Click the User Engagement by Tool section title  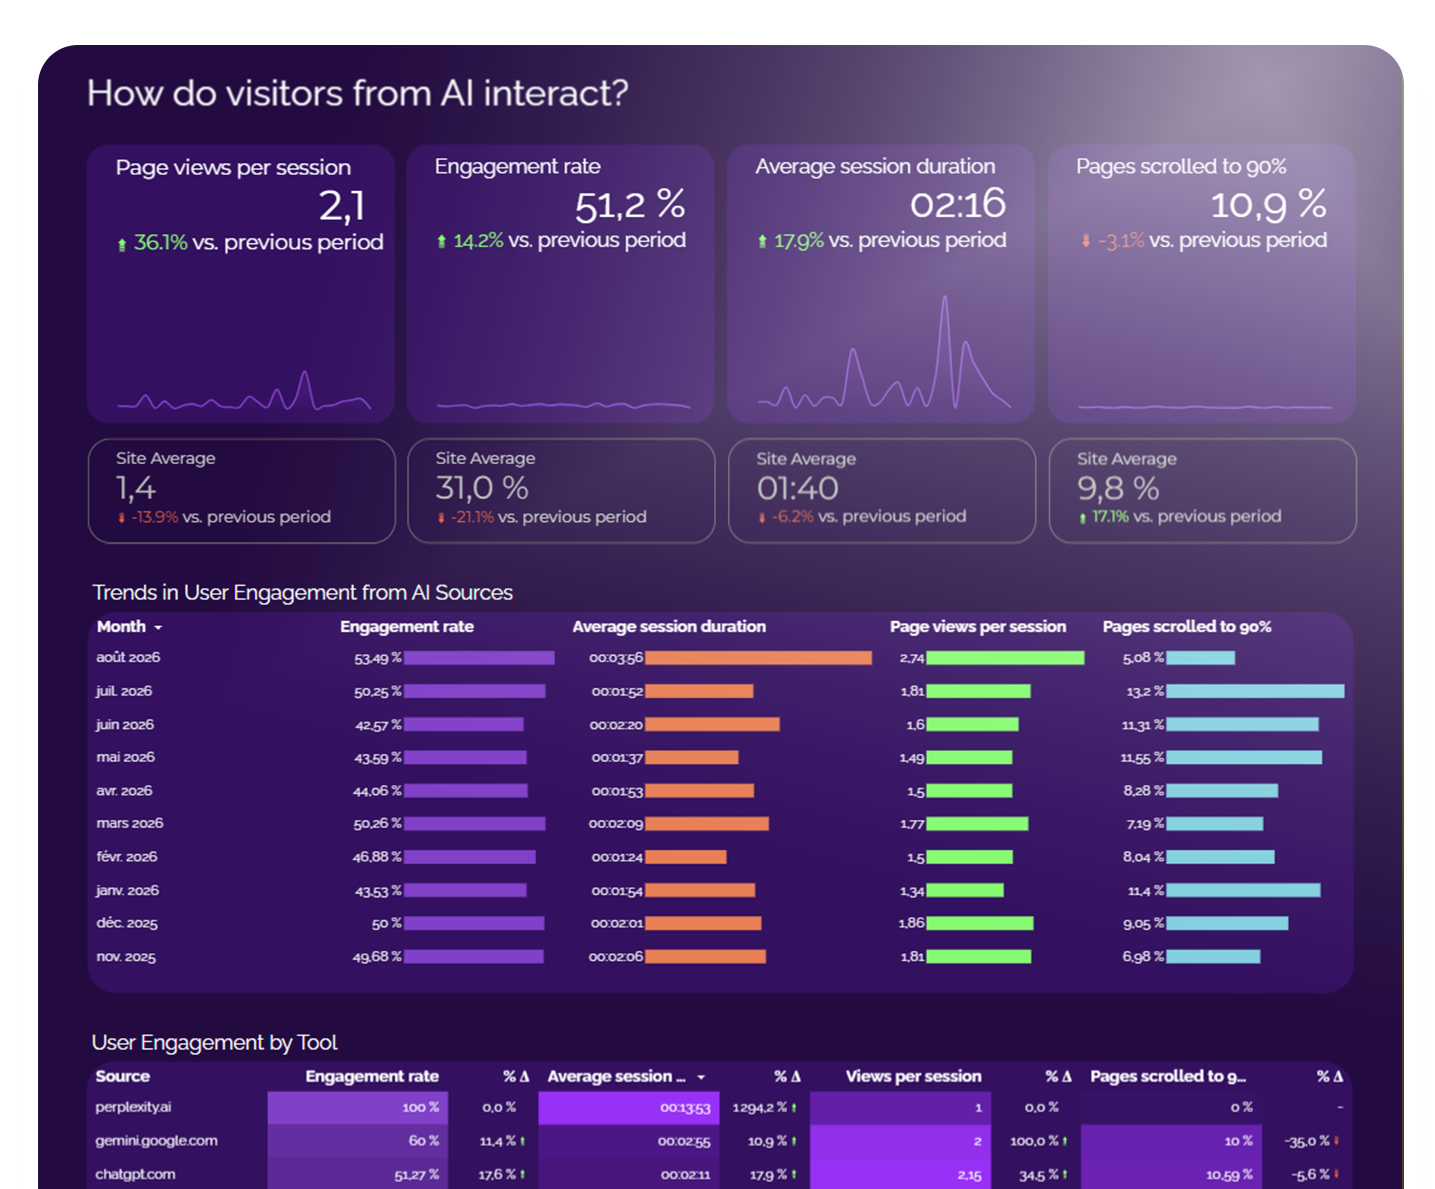pyautogui.click(x=215, y=1043)
